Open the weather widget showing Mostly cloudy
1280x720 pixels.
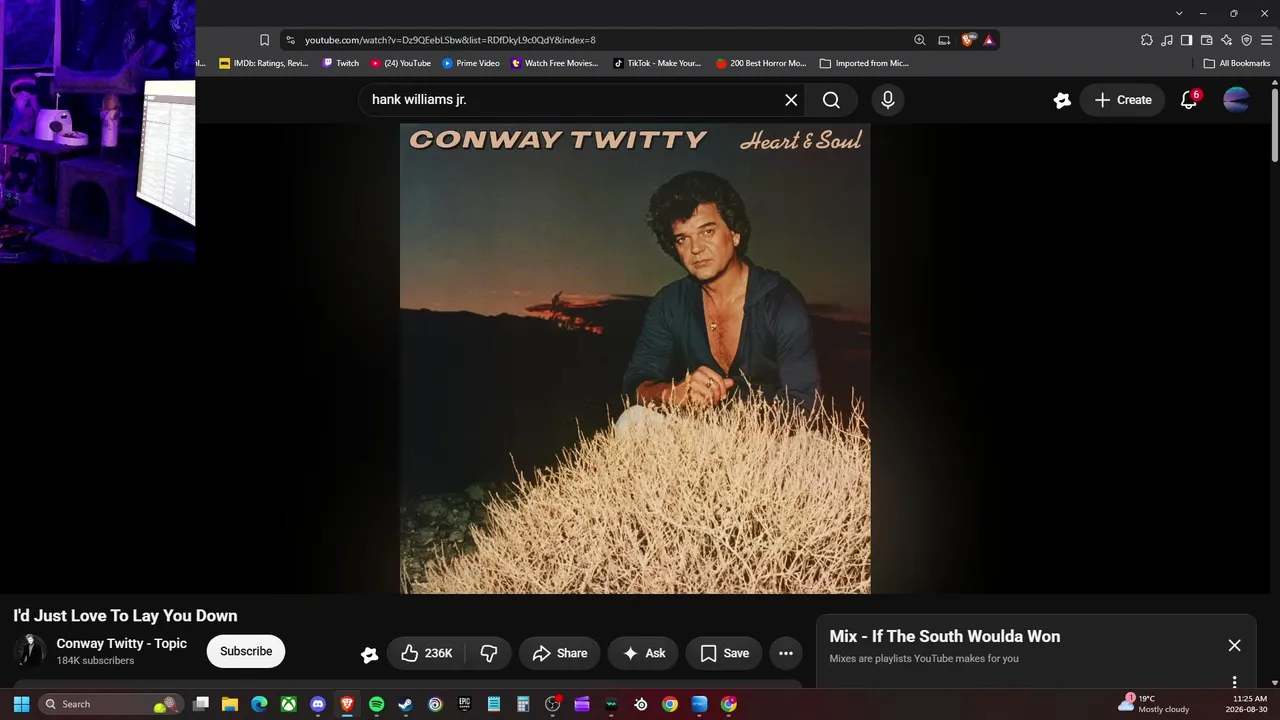(x=1154, y=704)
